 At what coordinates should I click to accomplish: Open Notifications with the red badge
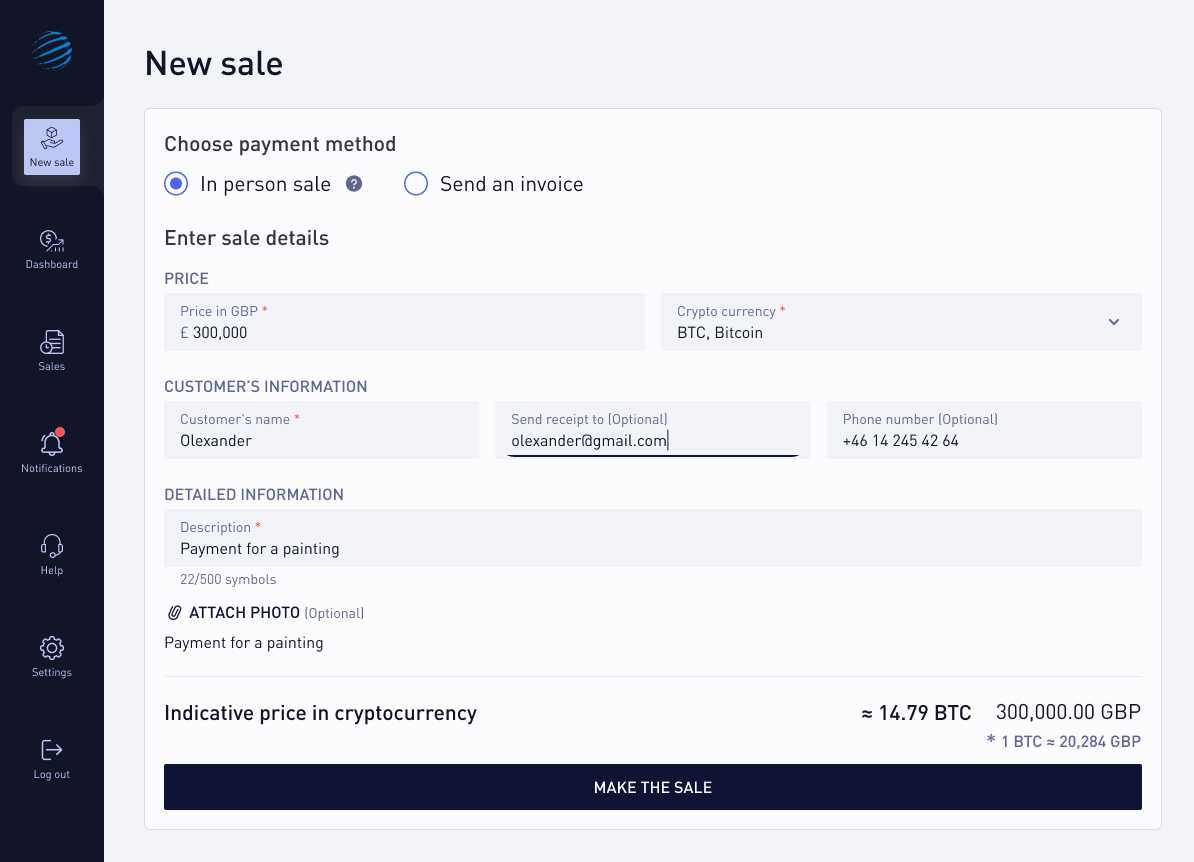pos(51,445)
